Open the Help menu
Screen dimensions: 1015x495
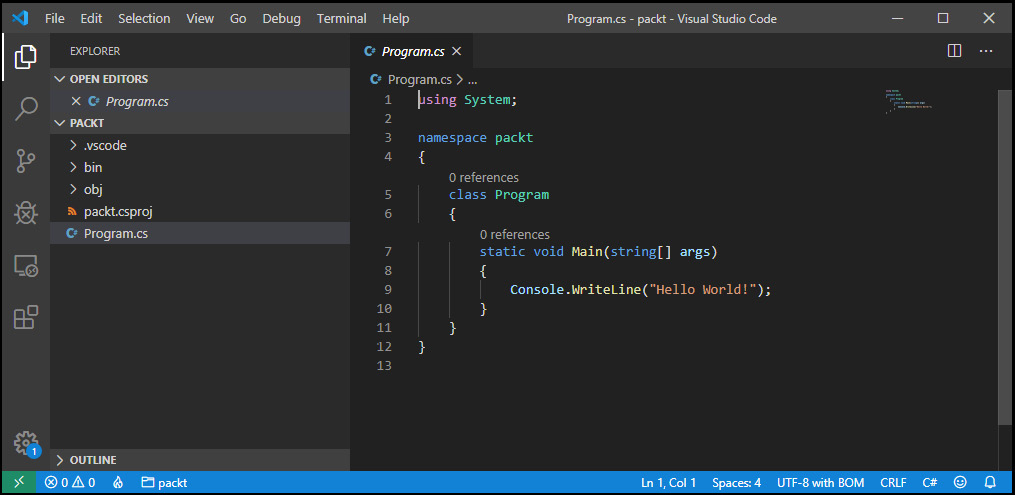click(x=396, y=19)
